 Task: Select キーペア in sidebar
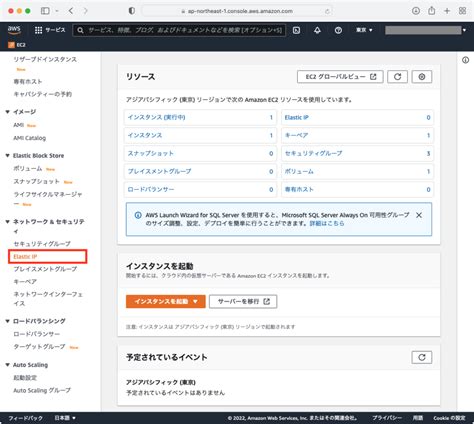point(25,282)
